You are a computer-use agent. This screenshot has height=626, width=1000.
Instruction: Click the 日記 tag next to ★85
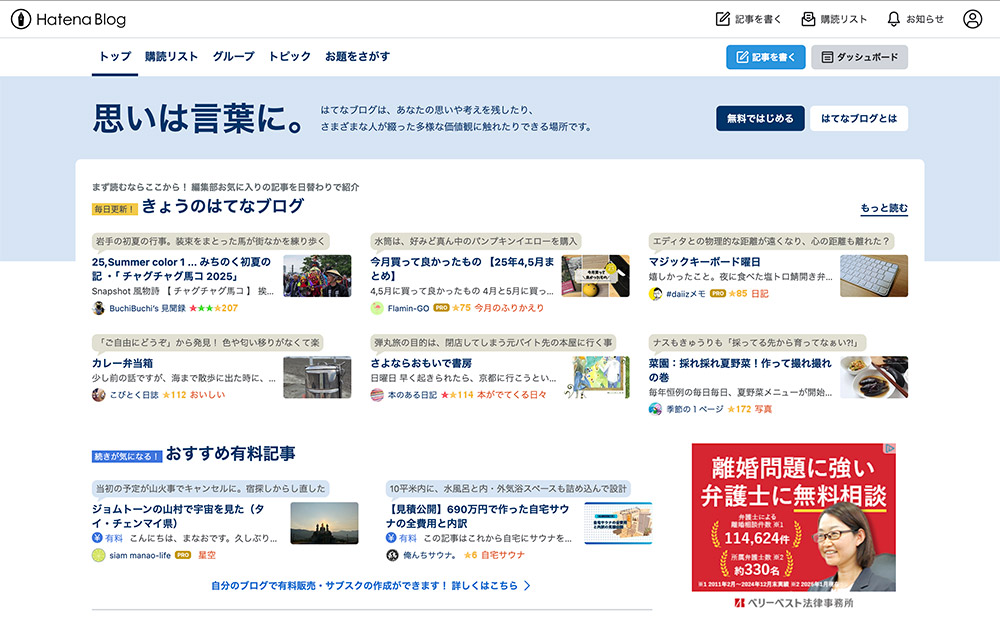click(760, 294)
